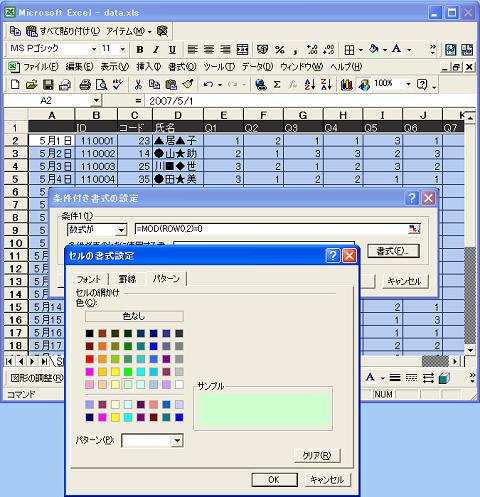Toggle Bold formatting button

click(140, 50)
